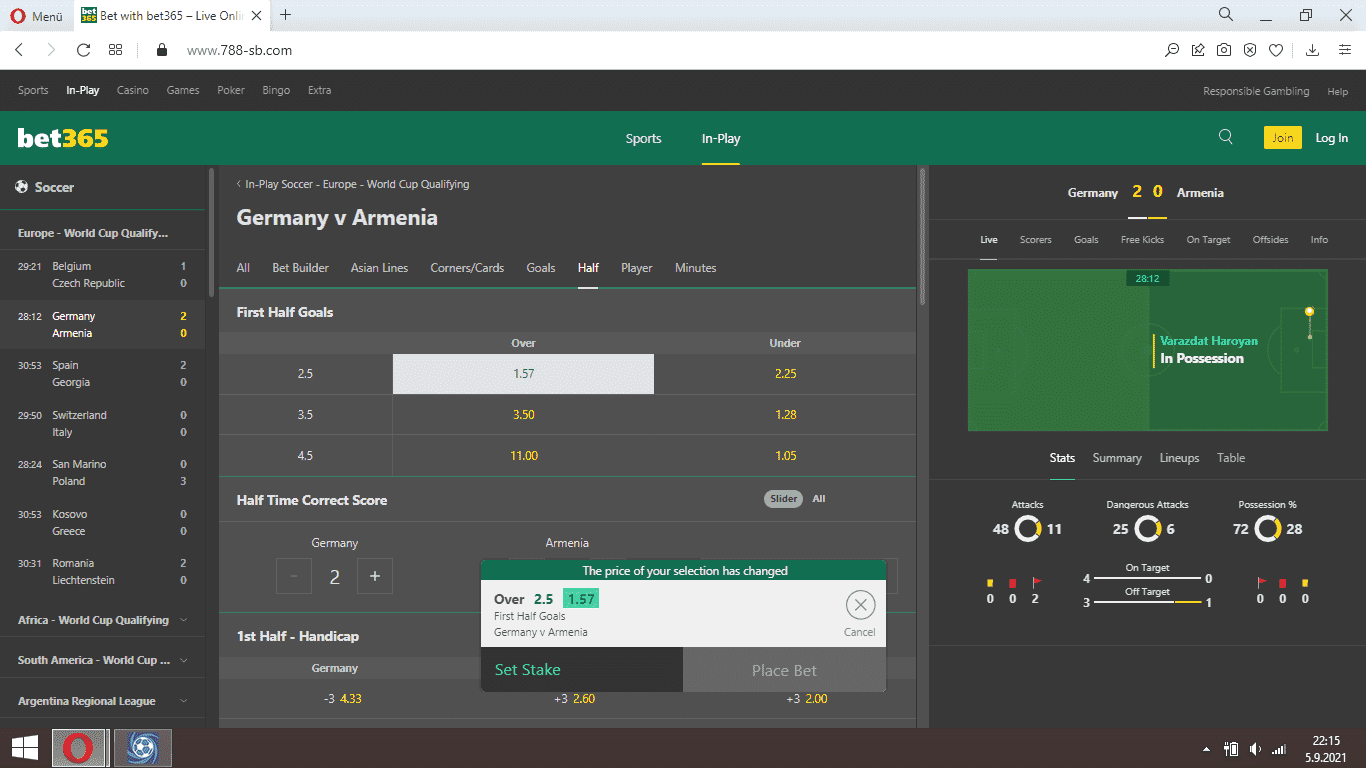Open Windows Start menu
This screenshot has height=768, width=1366.
pos(25,747)
